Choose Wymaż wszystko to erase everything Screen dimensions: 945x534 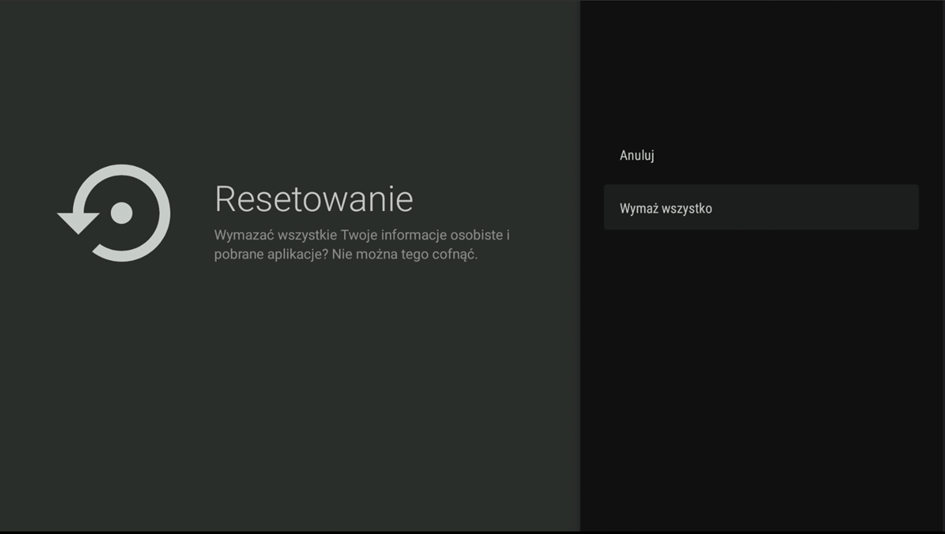(x=665, y=208)
